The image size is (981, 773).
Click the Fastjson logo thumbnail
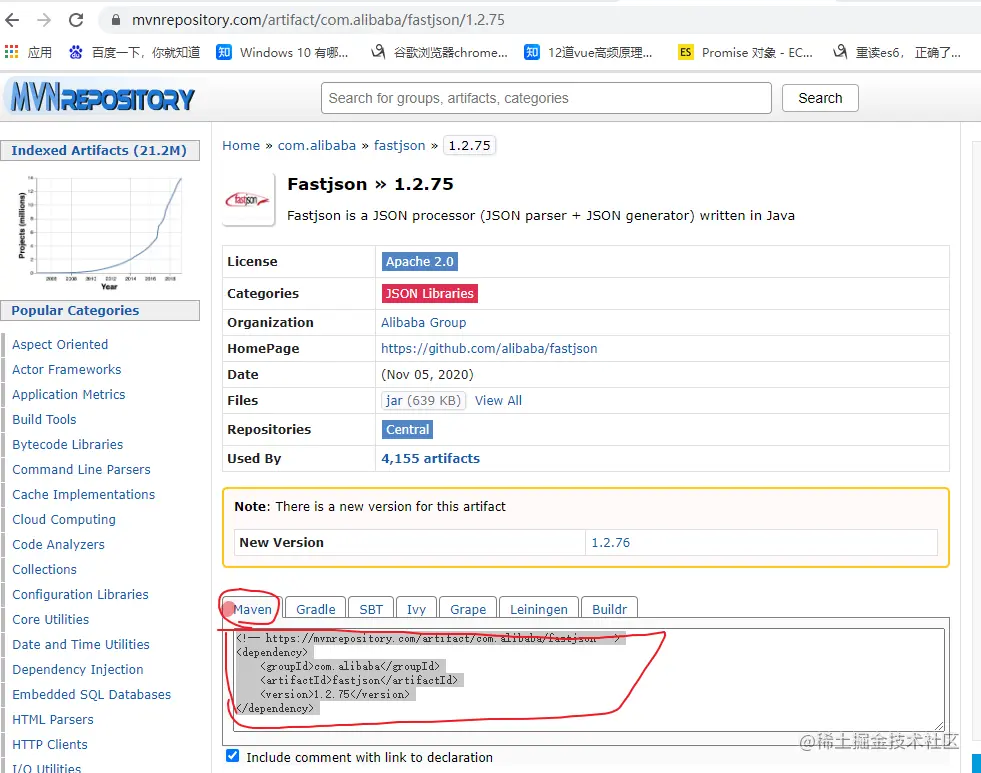tap(248, 200)
